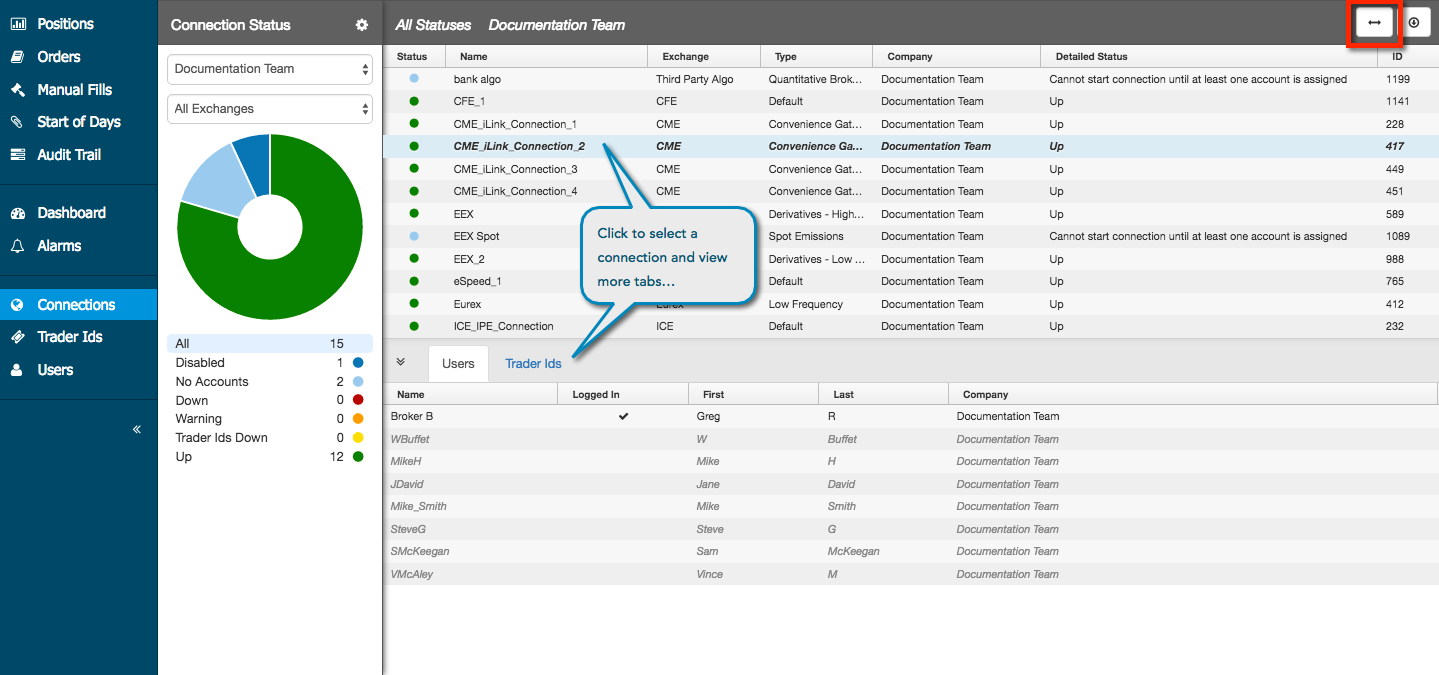Select user SMcKeegan in users list
This screenshot has height=675, width=1439.
coord(911,551)
